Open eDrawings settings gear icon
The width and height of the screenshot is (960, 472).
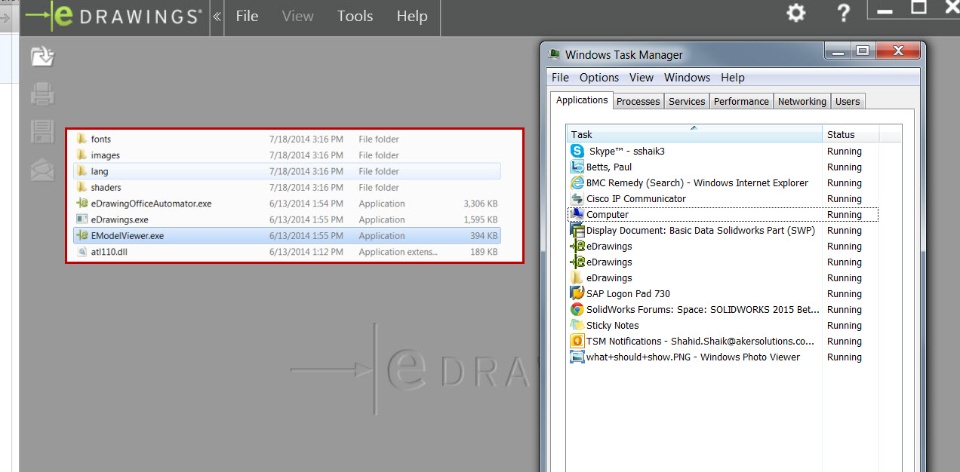796,13
